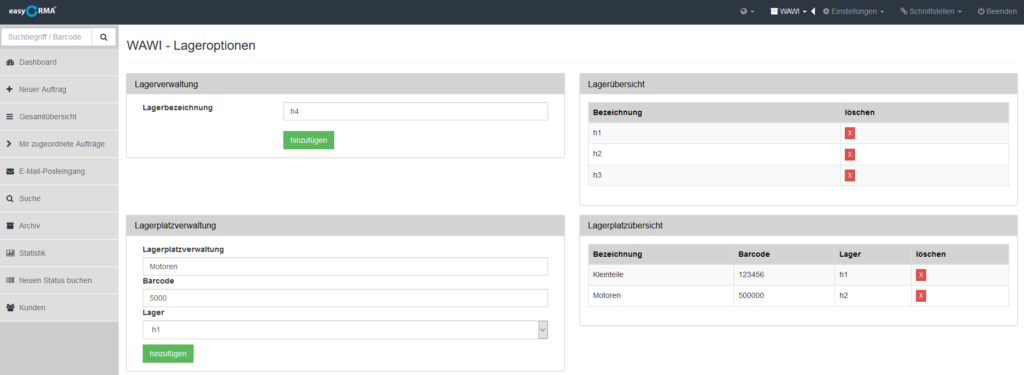The width and height of the screenshot is (1024, 375).
Task: Add warehouse with Lagerverwaltung hinzufügen button
Action: [308, 140]
